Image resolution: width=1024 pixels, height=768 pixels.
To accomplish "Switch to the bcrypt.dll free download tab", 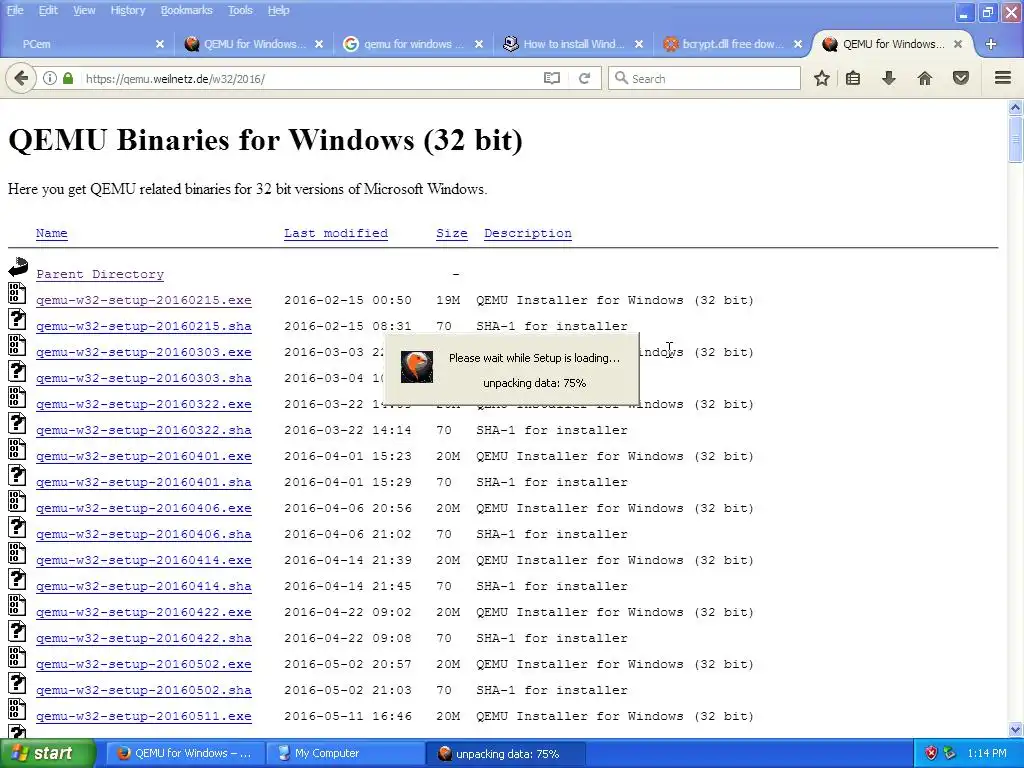I will tap(731, 44).
